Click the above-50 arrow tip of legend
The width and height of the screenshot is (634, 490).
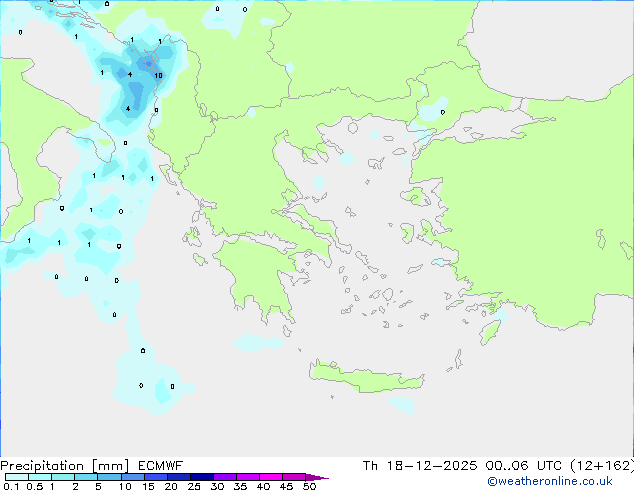(x=317, y=477)
